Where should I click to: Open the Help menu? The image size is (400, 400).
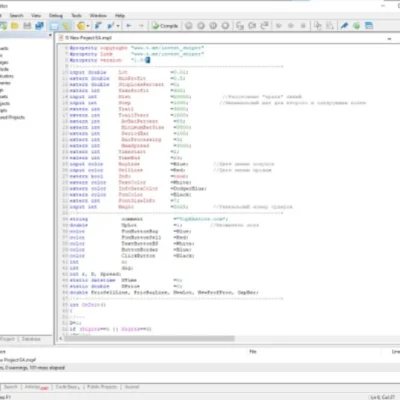click(120, 15)
